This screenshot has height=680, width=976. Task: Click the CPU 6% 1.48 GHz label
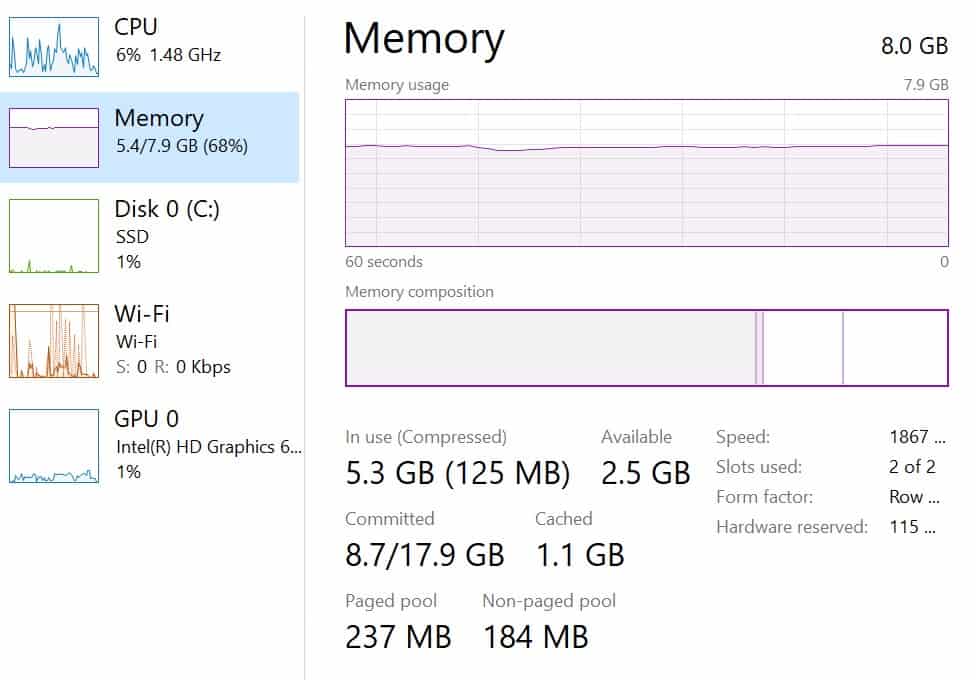coord(168,55)
